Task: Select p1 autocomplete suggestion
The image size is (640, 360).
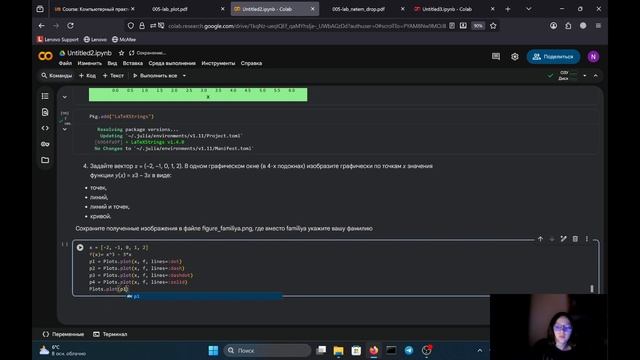Action: [x=204, y=296]
